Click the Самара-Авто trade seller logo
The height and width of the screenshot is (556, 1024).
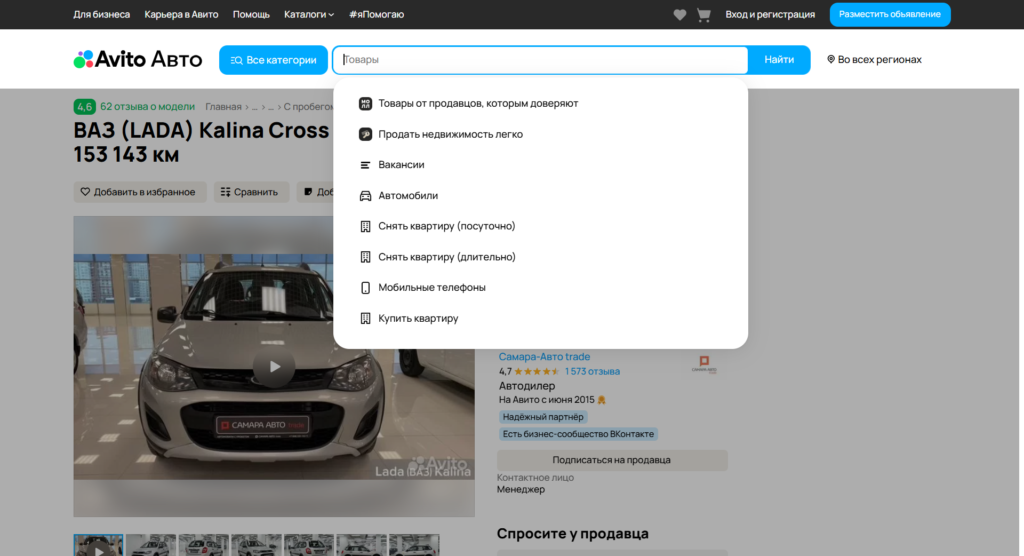[704, 364]
